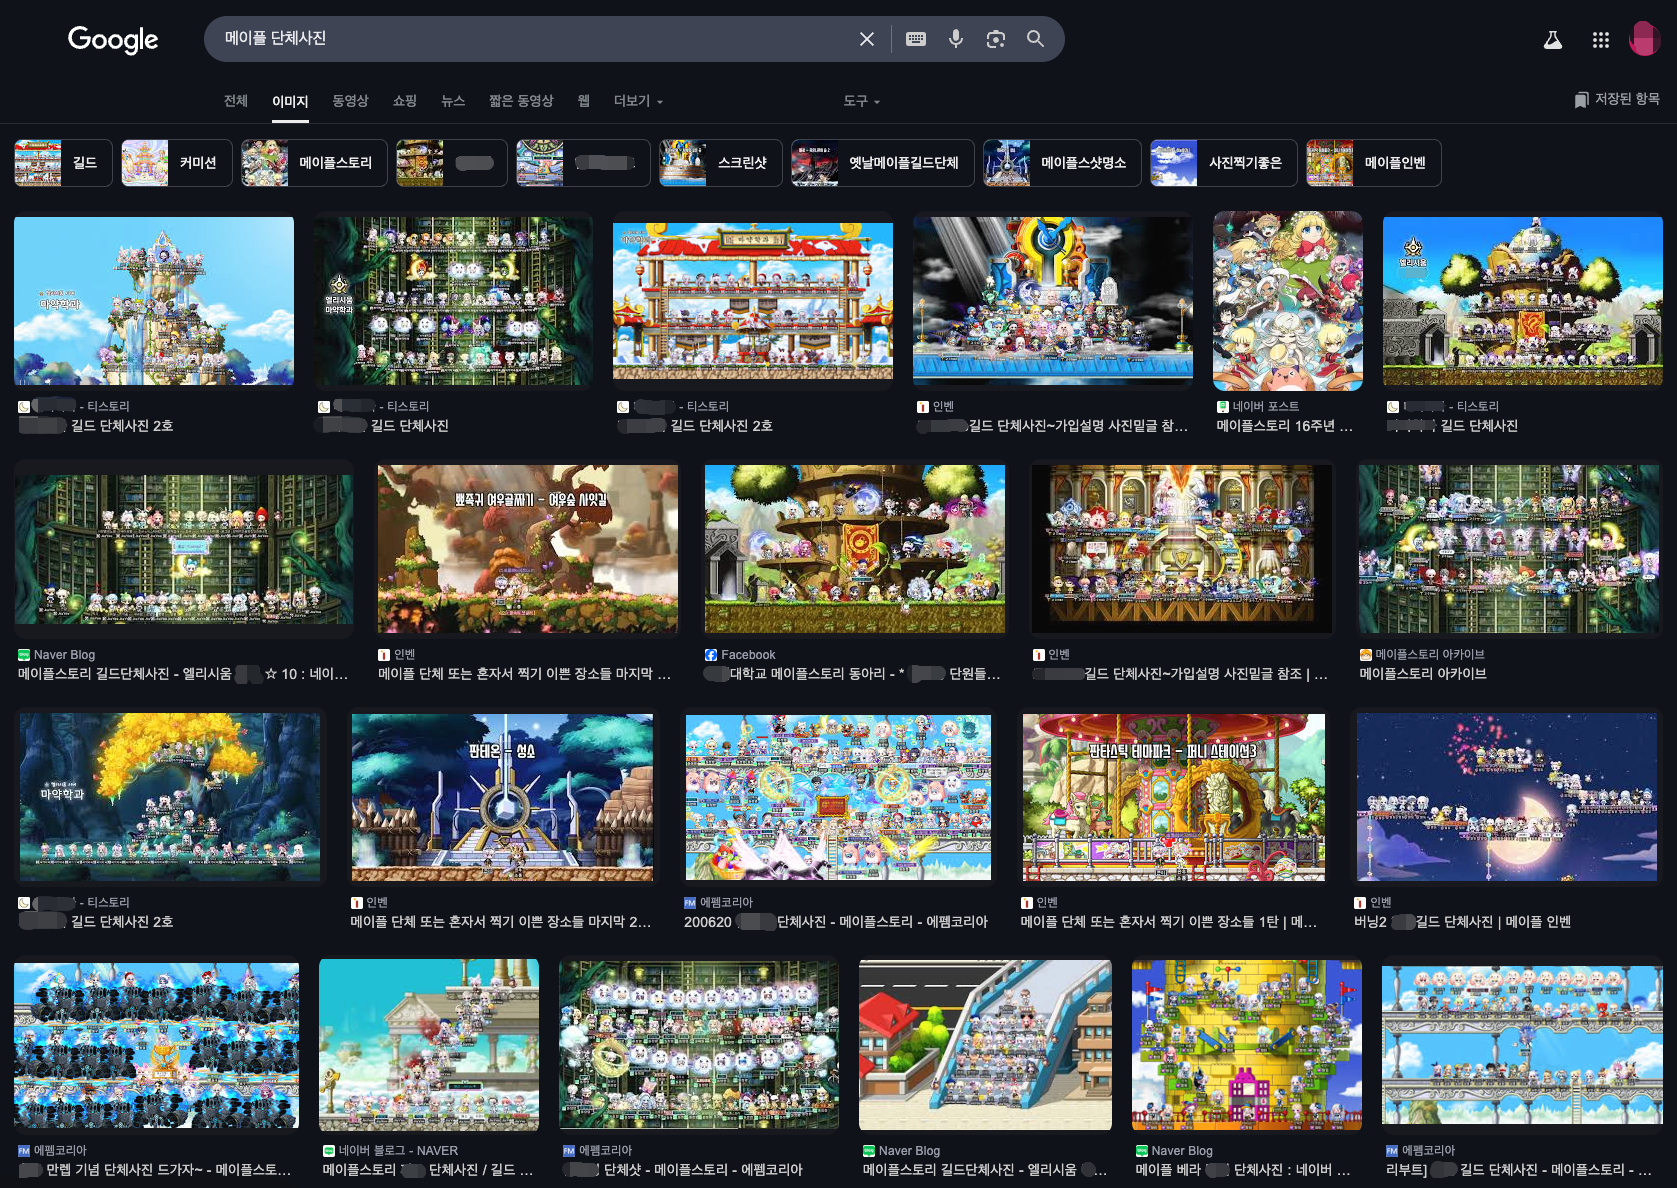Switch to the 전체 tab

pyautogui.click(x=236, y=101)
